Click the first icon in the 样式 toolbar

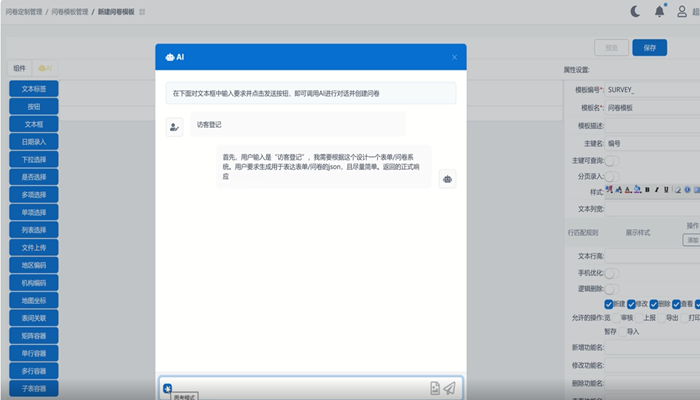[609, 190]
